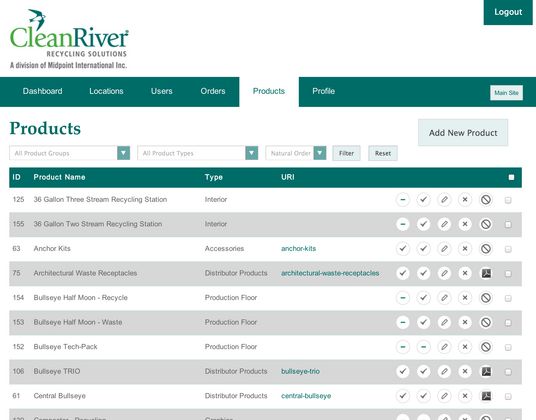Click the second checkmark icon for Central Bullseye
This screenshot has width=536, height=420.
coord(424,396)
